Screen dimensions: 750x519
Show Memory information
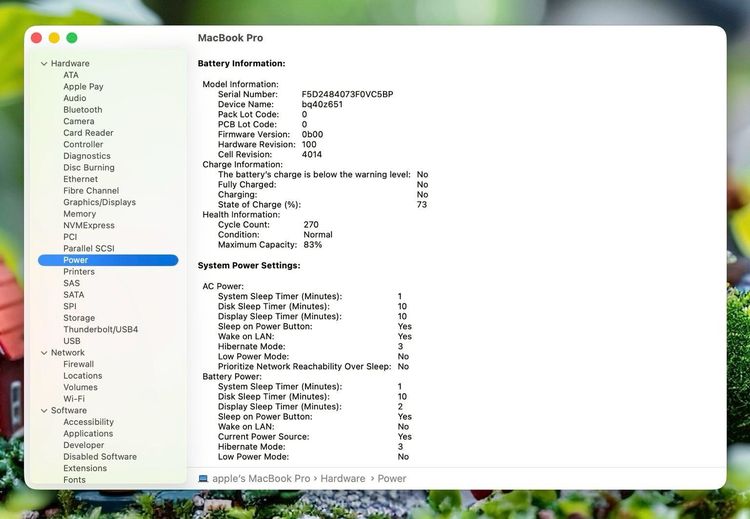(x=79, y=214)
